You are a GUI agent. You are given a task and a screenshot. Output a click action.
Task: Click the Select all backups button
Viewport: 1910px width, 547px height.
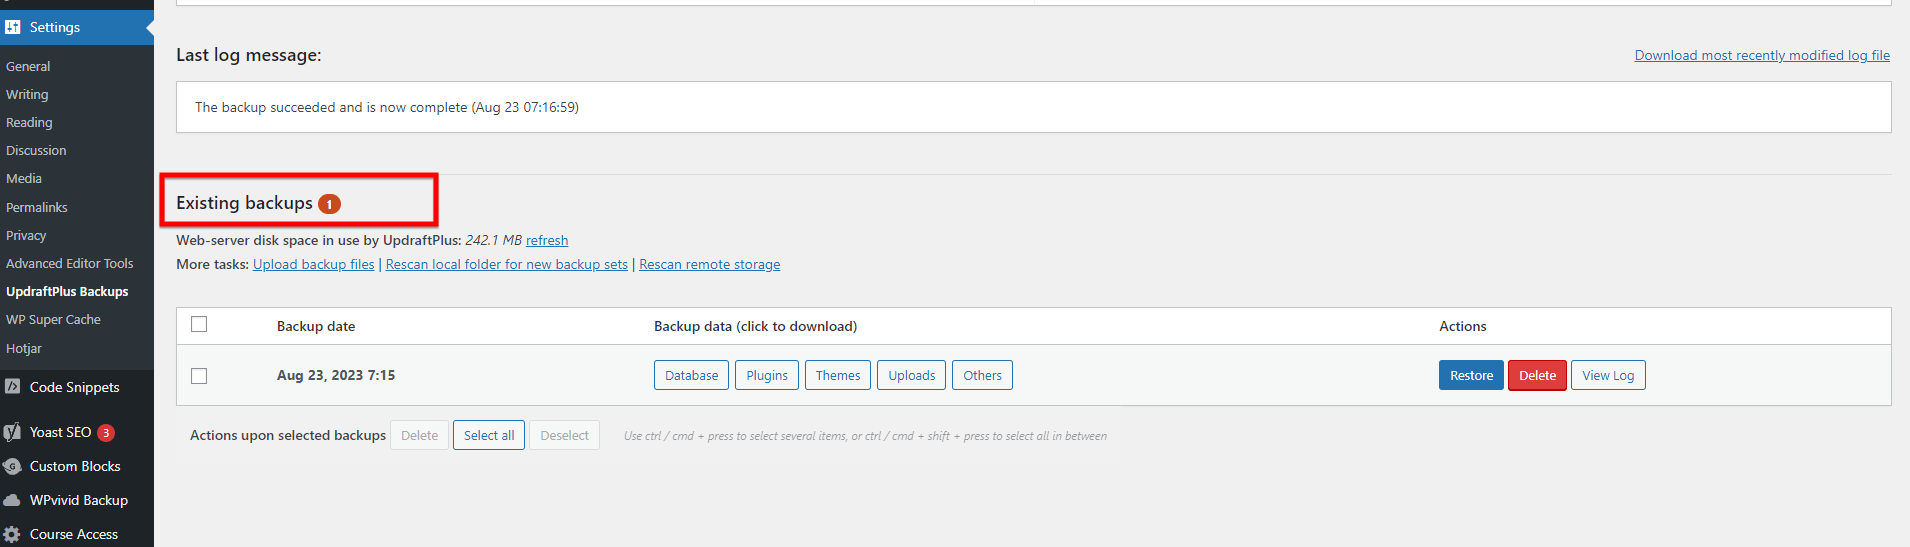[x=489, y=435]
